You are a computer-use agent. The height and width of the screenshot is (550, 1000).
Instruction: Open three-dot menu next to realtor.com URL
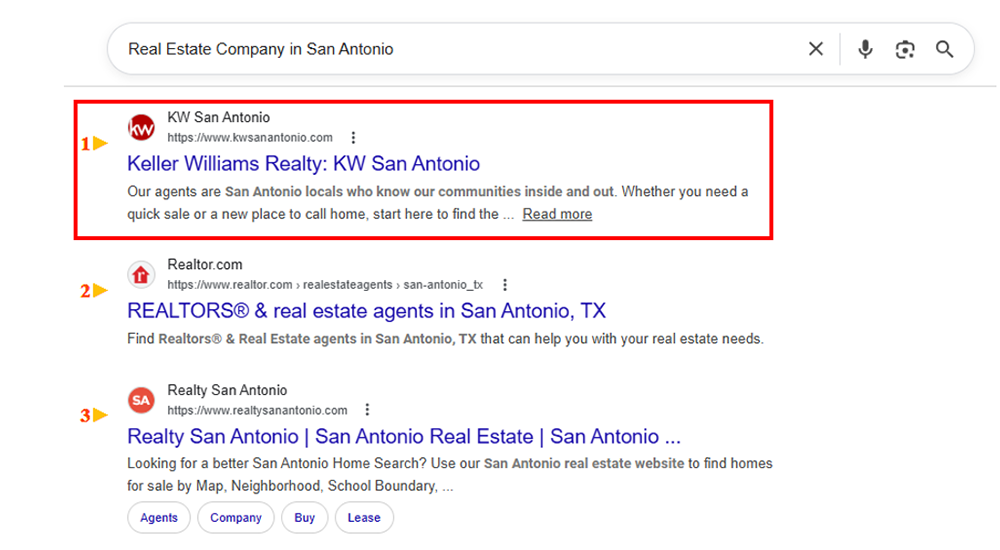505,285
